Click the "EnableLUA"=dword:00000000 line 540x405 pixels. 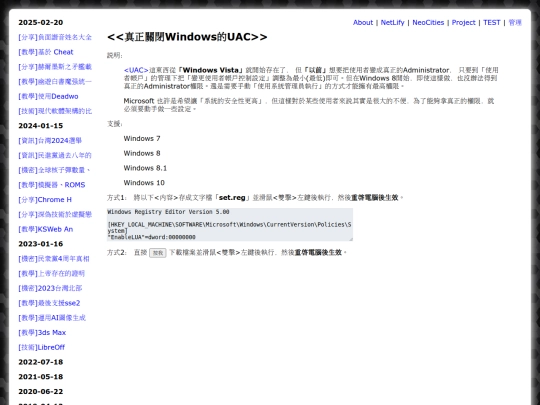(152, 237)
